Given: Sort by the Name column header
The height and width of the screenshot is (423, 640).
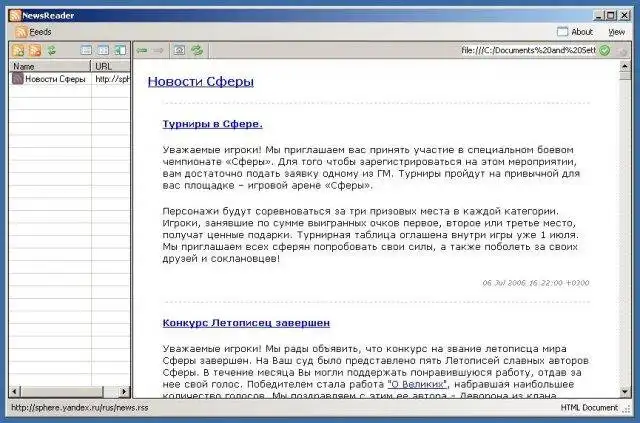Looking at the screenshot, I should pyautogui.click(x=50, y=66).
